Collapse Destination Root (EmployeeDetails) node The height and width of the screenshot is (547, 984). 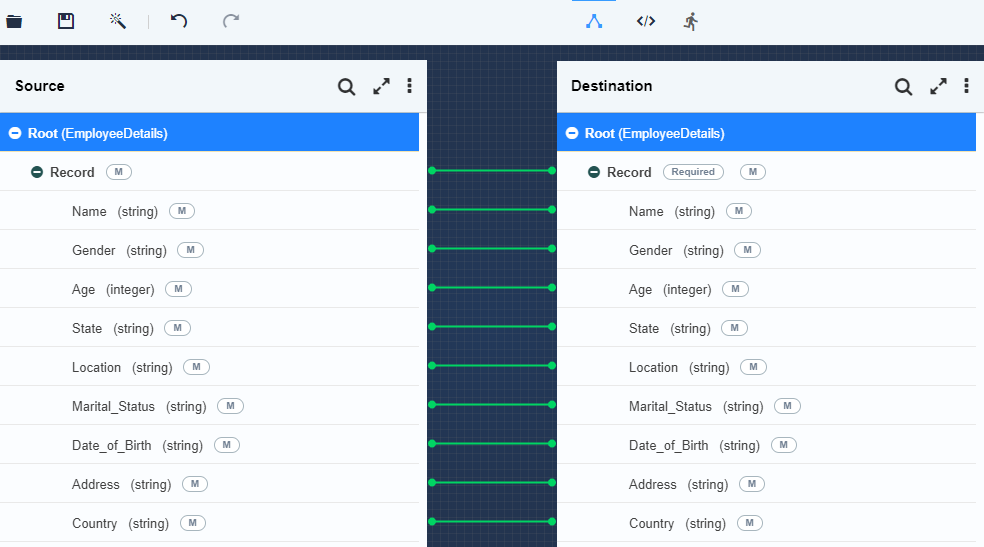(572, 133)
